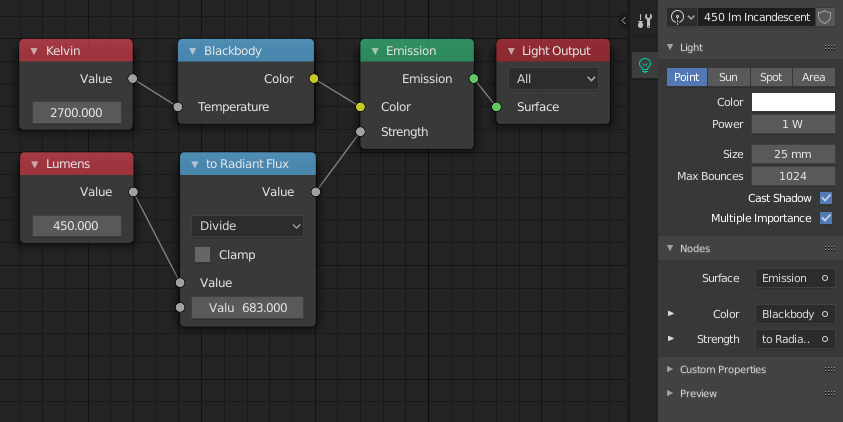Screen dimensions: 843x422
Task: Open the light data-block browse icon
Action: (682, 17)
